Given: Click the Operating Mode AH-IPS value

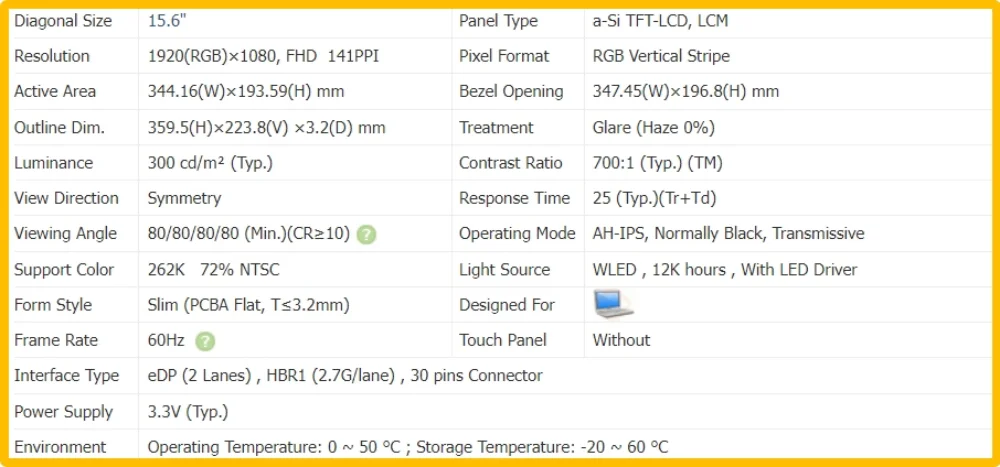Looking at the screenshot, I should click(x=728, y=234).
